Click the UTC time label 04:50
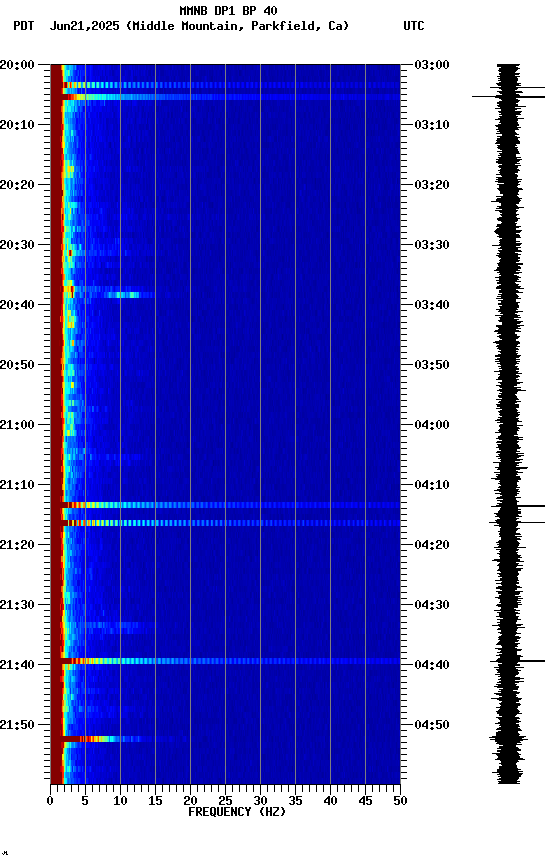Screen dimensions: 552x864 point(432,725)
